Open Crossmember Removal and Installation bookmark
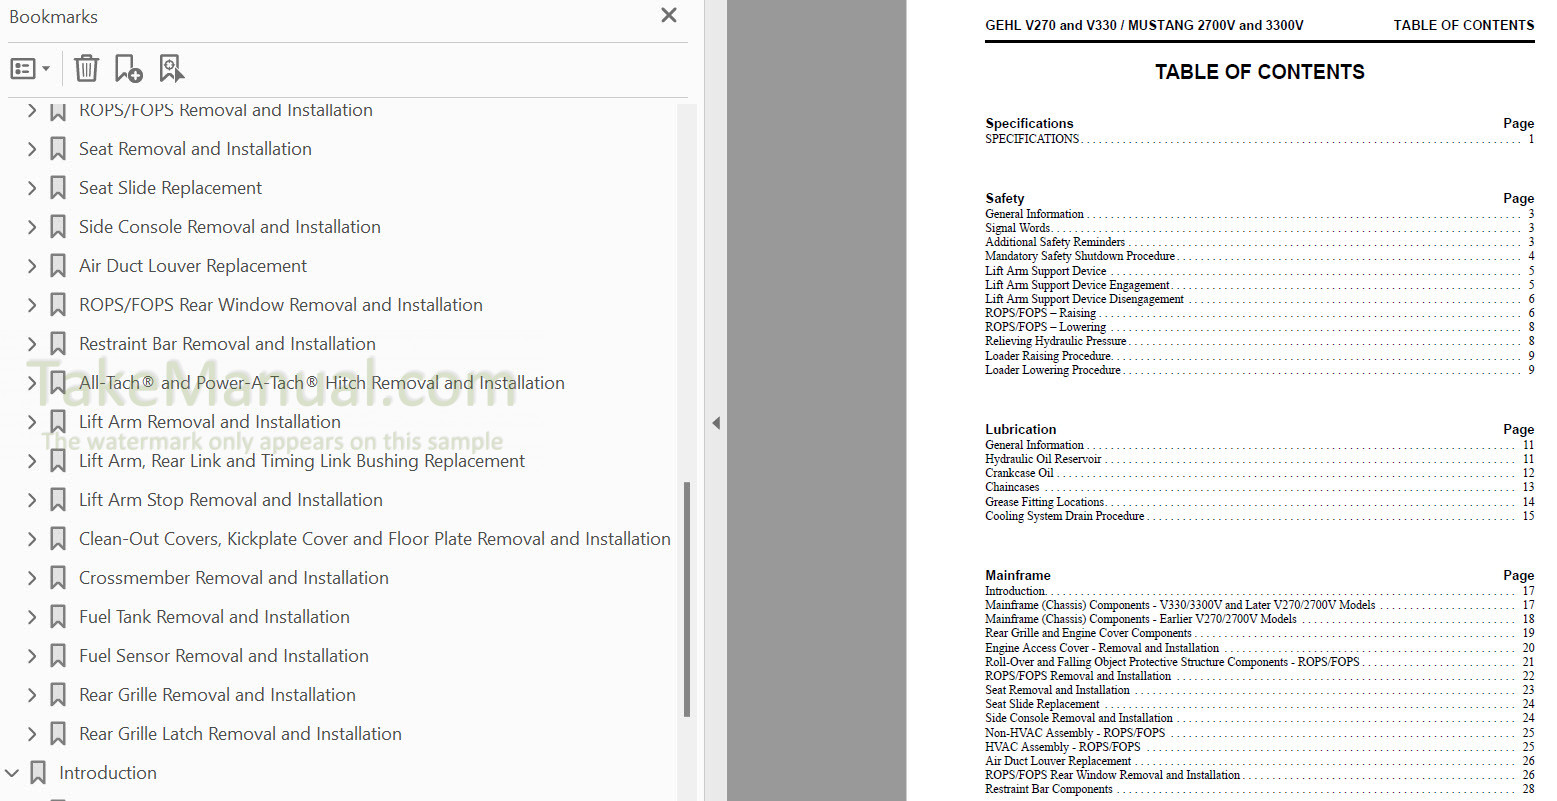The height and width of the screenshot is (801, 1557). 233,578
